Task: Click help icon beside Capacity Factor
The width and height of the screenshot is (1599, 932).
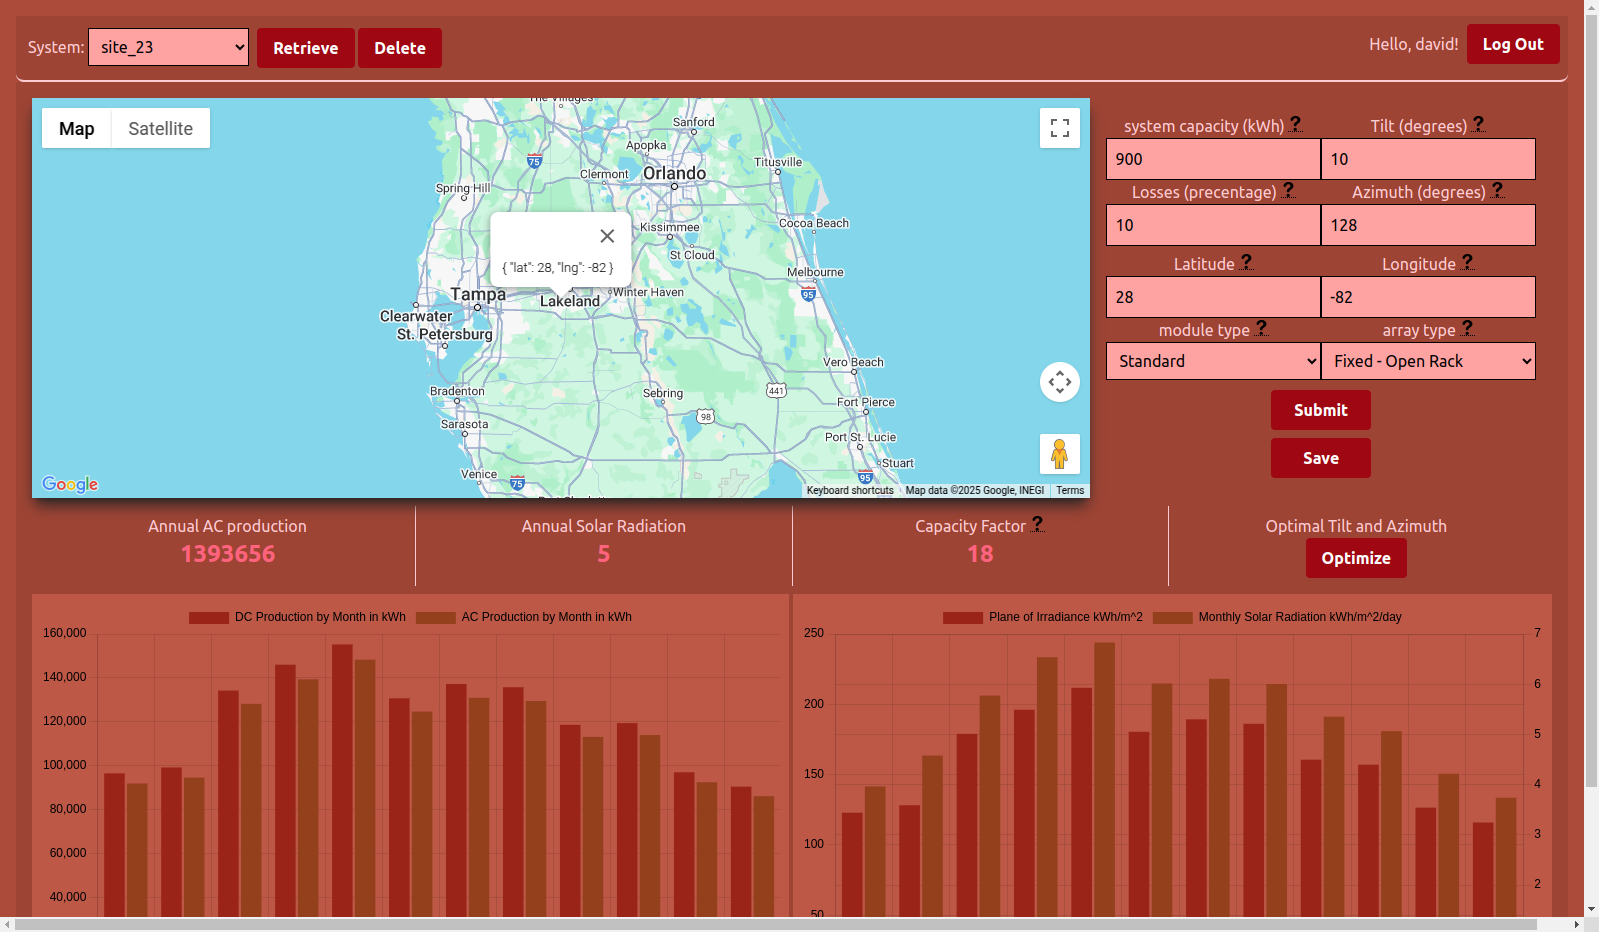Action: click(1037, 524)
